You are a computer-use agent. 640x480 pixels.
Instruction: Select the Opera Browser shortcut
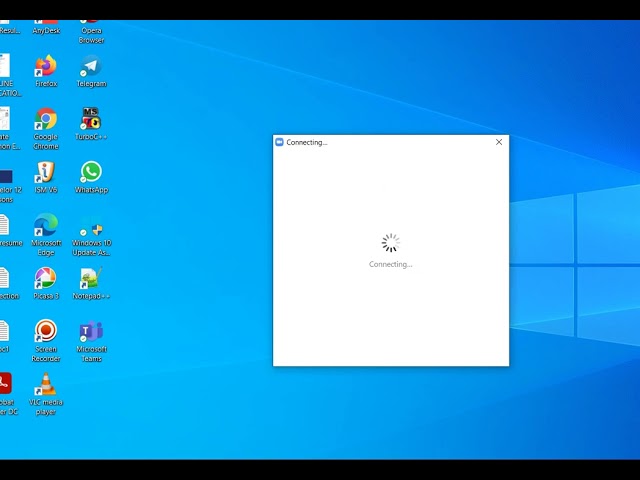91,28
